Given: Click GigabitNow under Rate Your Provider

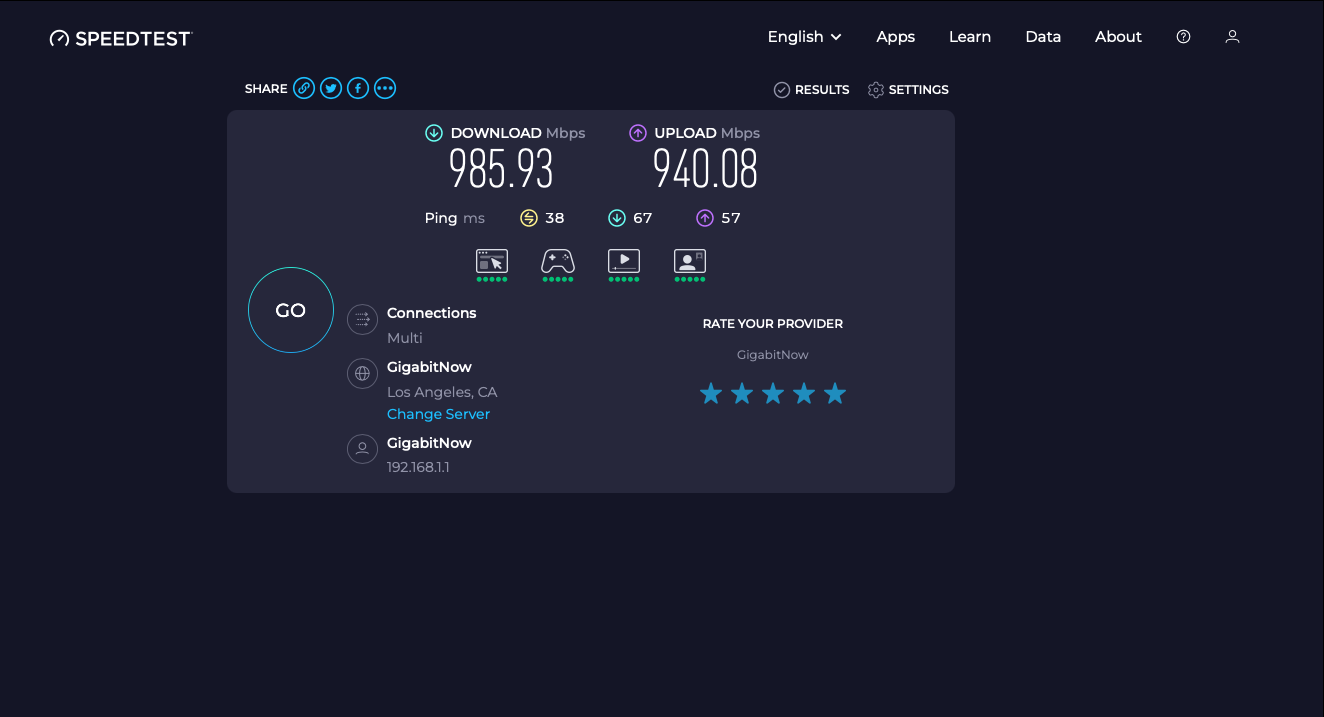Looking at the screenshot, I should 773,355.
